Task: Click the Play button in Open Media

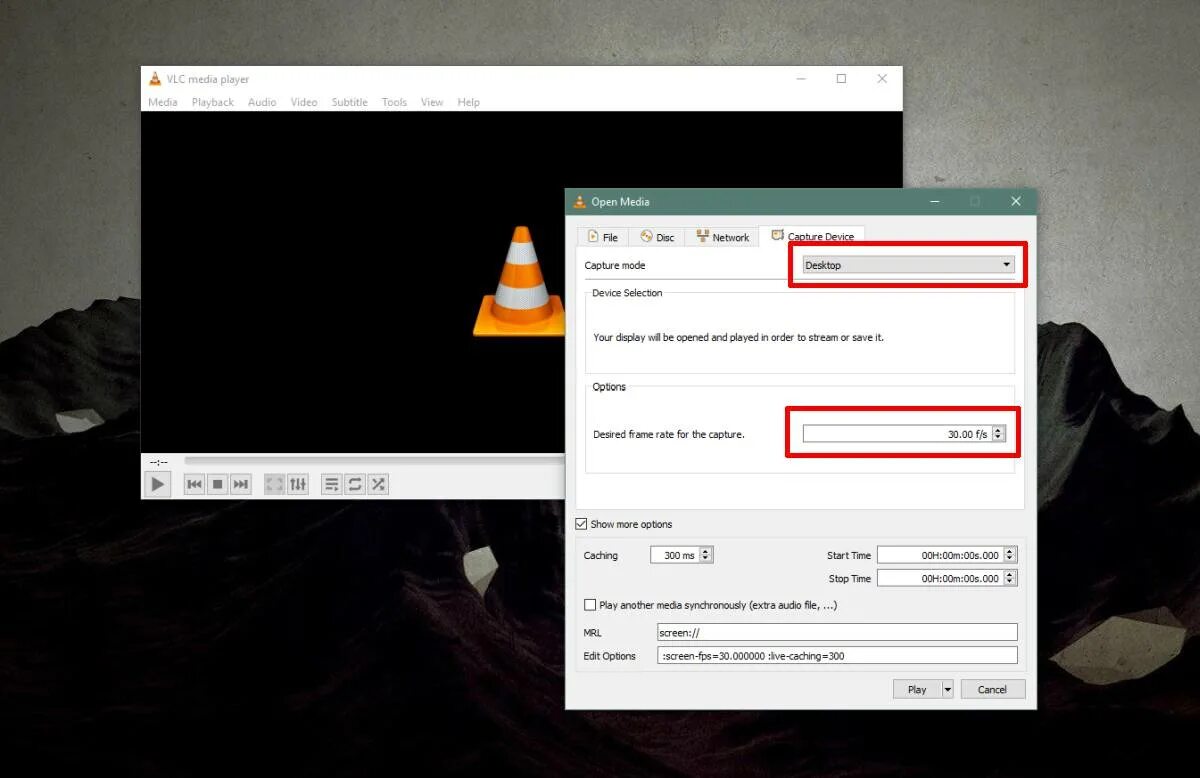Action: (x=917, y=689)
